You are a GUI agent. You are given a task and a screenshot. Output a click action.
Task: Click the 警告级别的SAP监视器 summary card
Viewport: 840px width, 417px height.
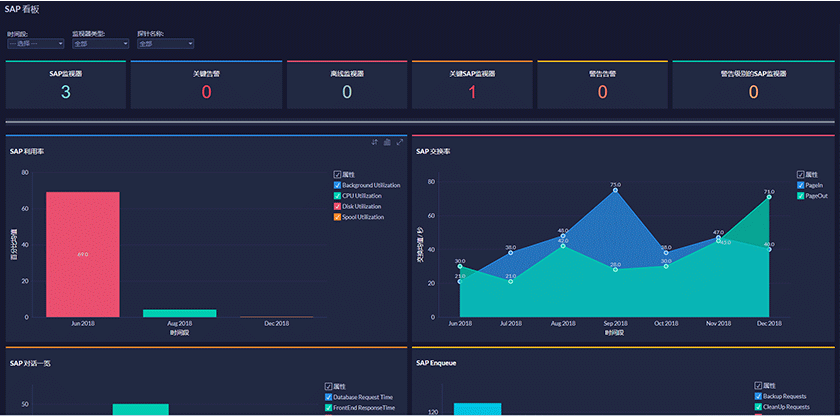point(753,85)
